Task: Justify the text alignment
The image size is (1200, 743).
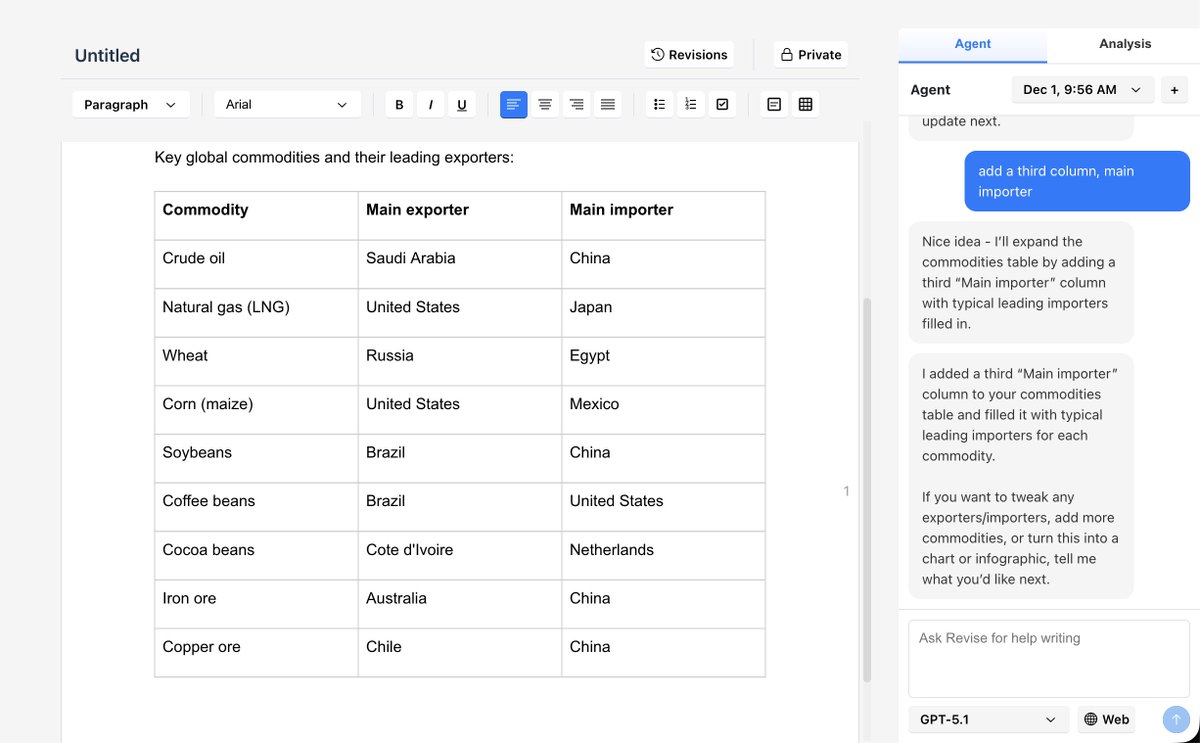Action: click(607, 104)
